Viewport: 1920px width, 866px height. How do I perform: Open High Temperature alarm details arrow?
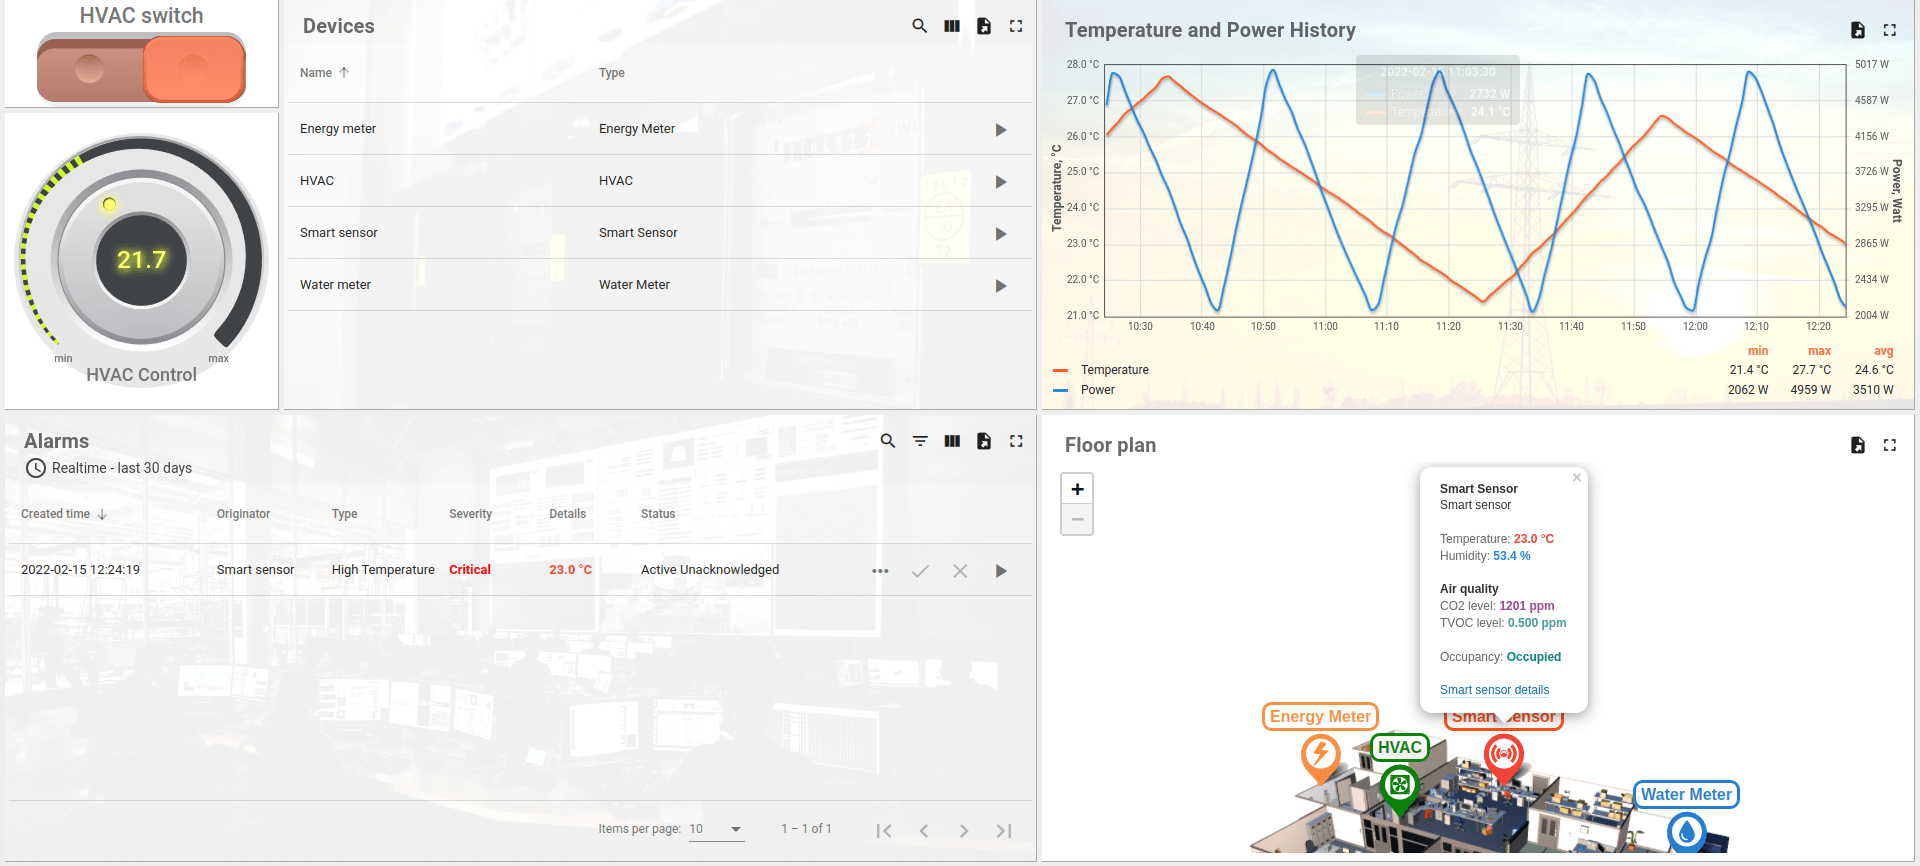(1001, 571)
